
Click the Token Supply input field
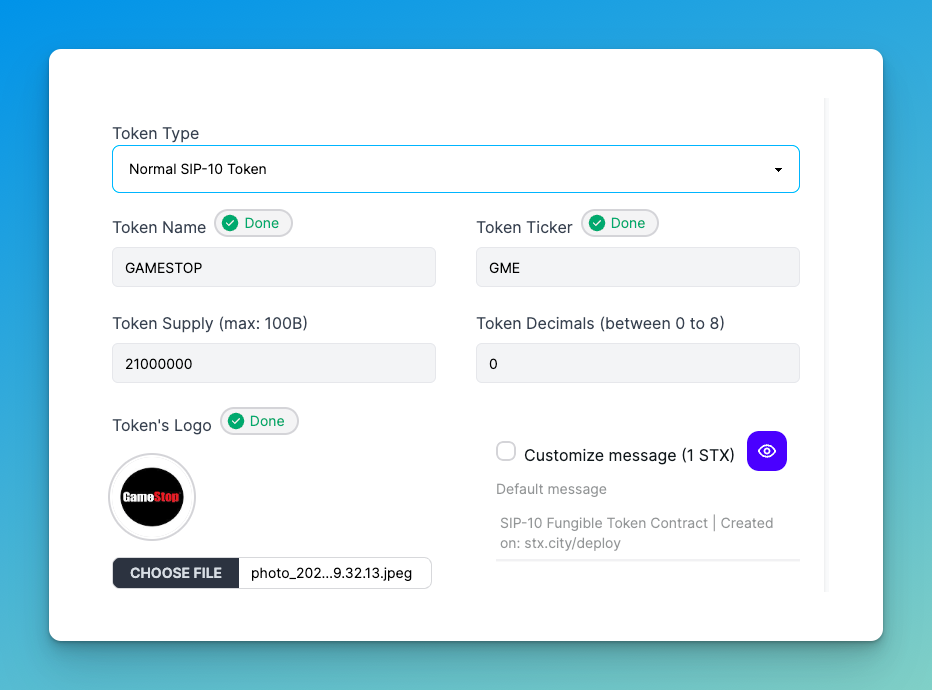coord(274,363)
